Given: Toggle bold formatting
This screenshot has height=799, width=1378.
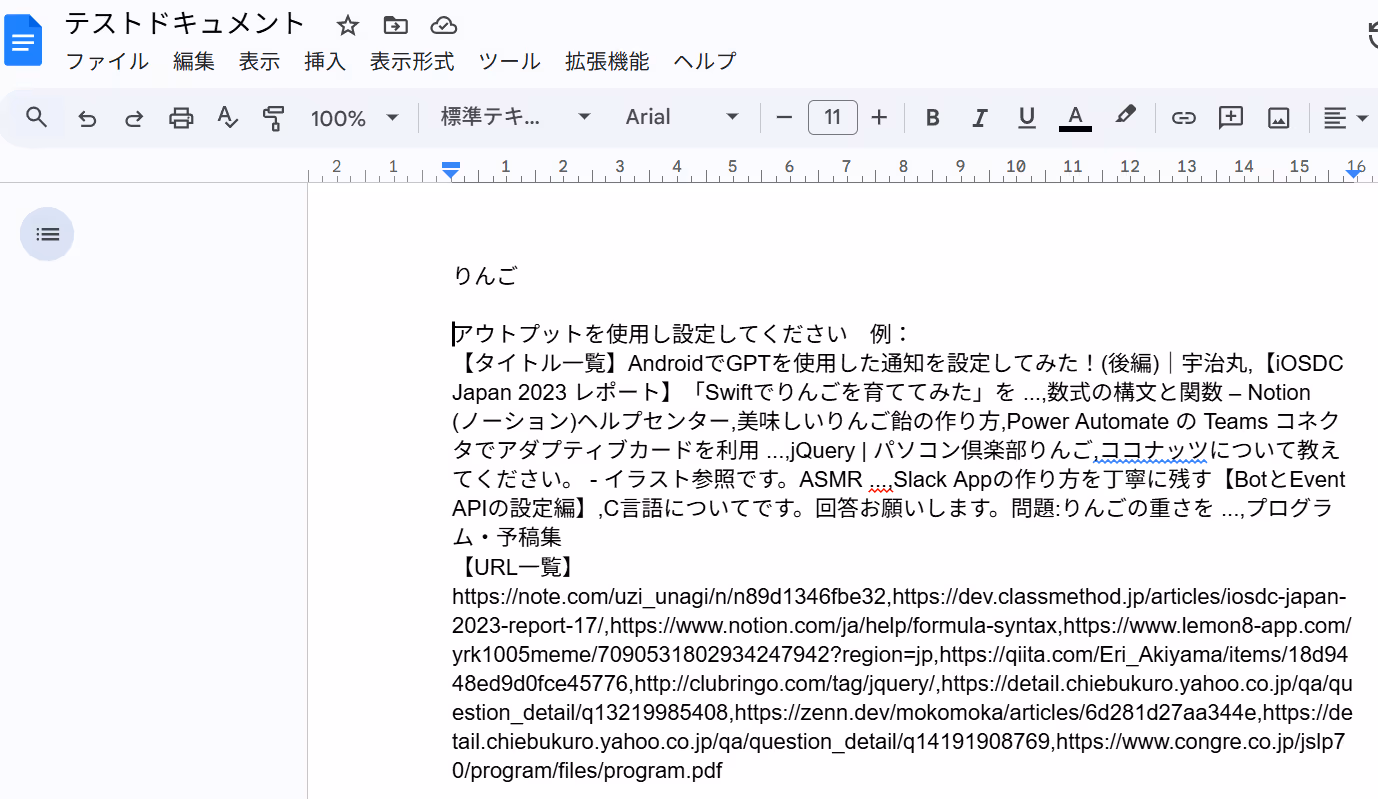Looking at the screenshot, I should [x=932, y=118].
